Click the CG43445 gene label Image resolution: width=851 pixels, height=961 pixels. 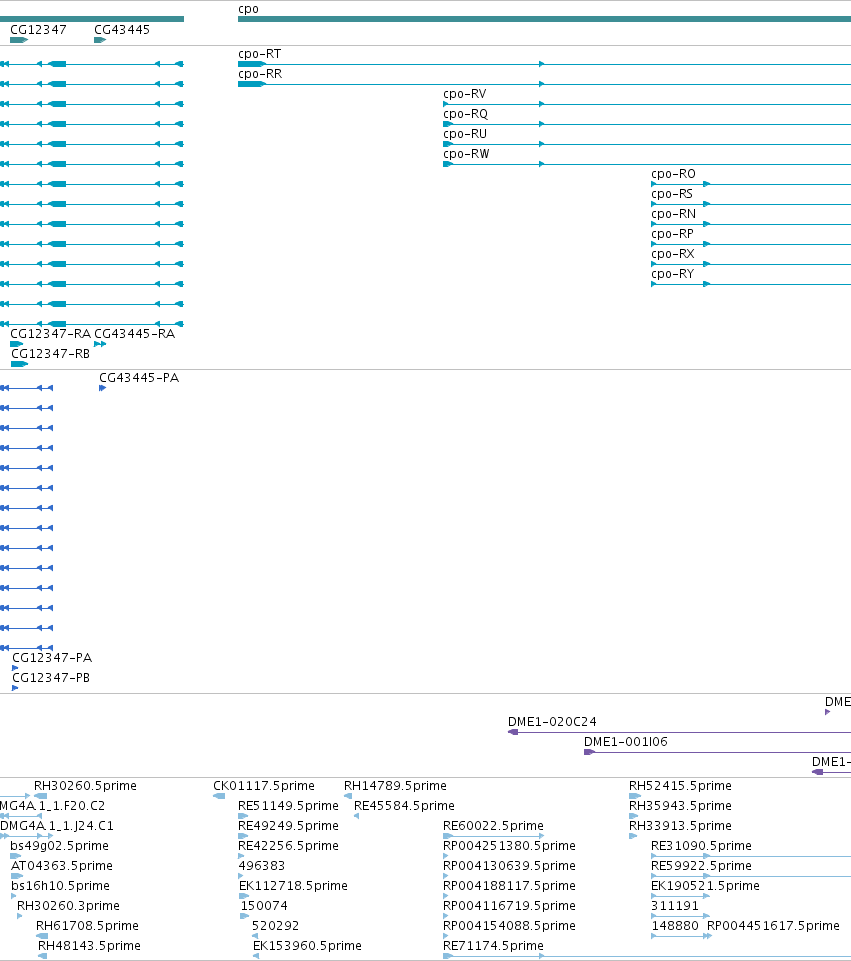click(x=121, y=29)
